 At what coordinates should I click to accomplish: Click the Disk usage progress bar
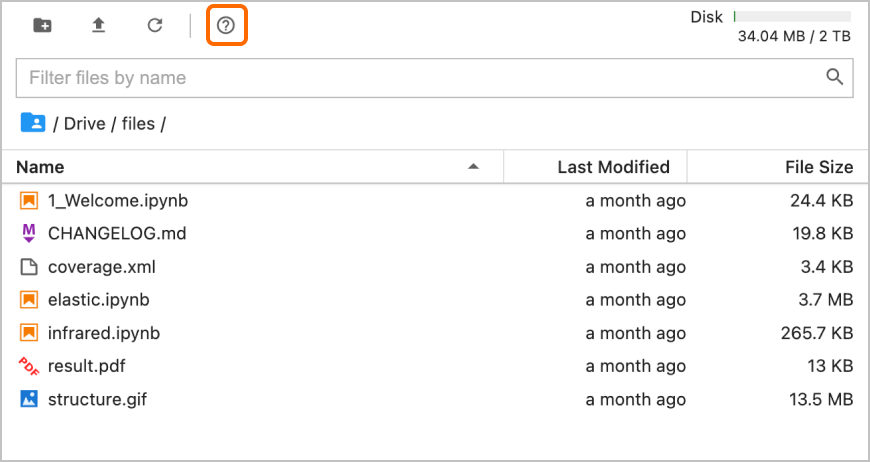pos(792,17)
